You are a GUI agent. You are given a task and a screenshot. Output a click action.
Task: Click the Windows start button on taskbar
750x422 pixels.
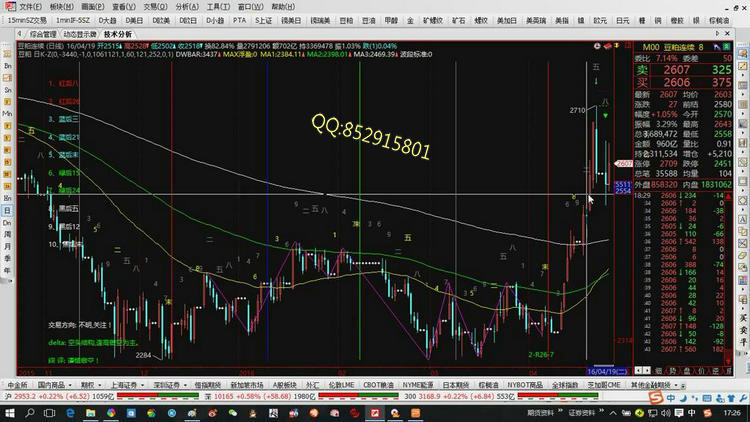pos(9,412)
